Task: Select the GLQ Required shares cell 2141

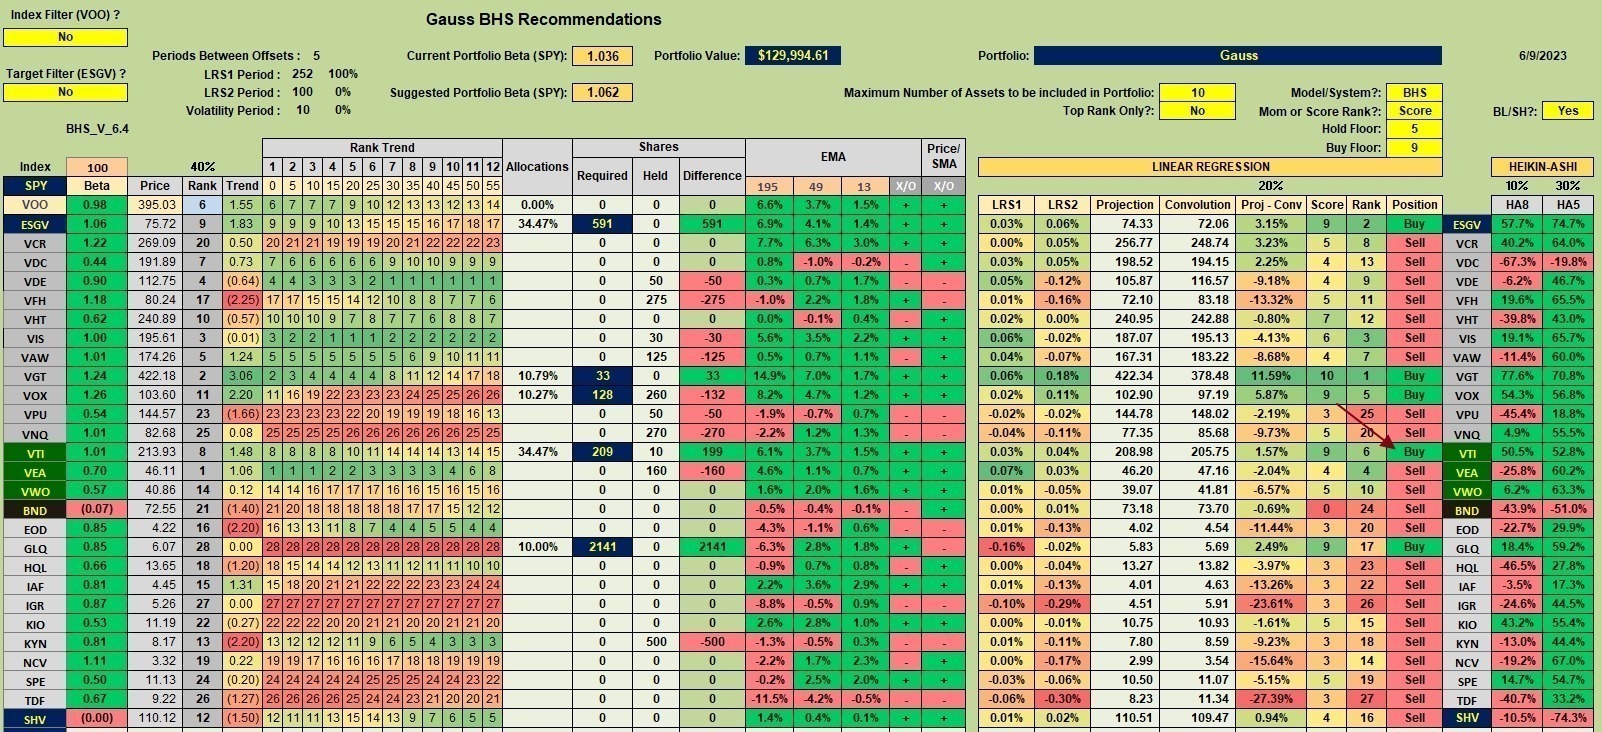Action: pyautogui.click(x=602, y=547)
